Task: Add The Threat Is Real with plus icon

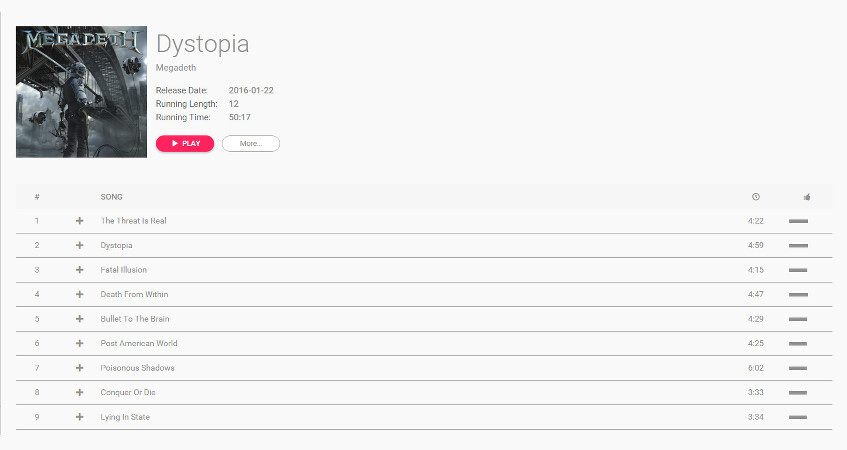Action: tap(79, 221)
